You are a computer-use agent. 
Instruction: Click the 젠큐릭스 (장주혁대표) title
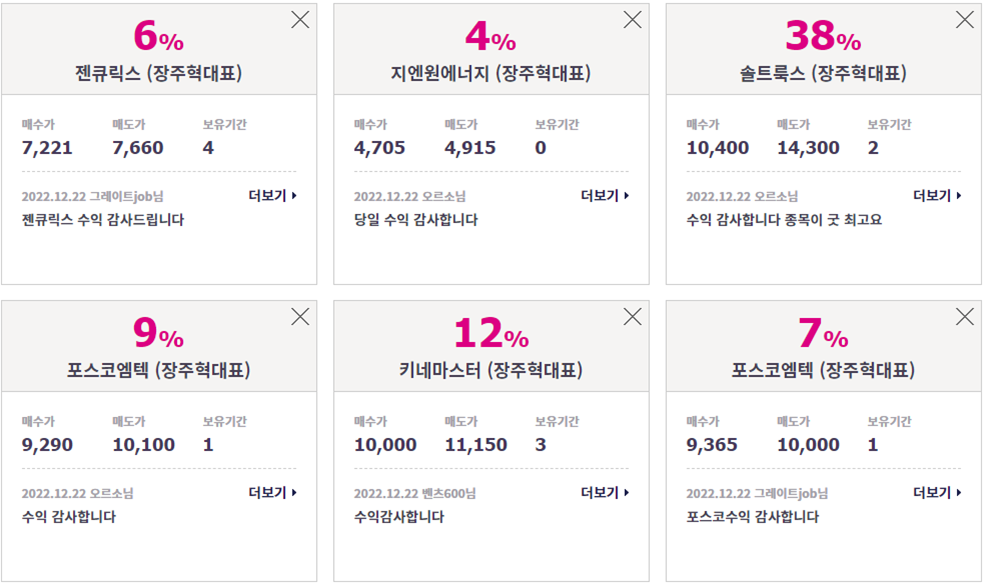(x=158, y=74)
